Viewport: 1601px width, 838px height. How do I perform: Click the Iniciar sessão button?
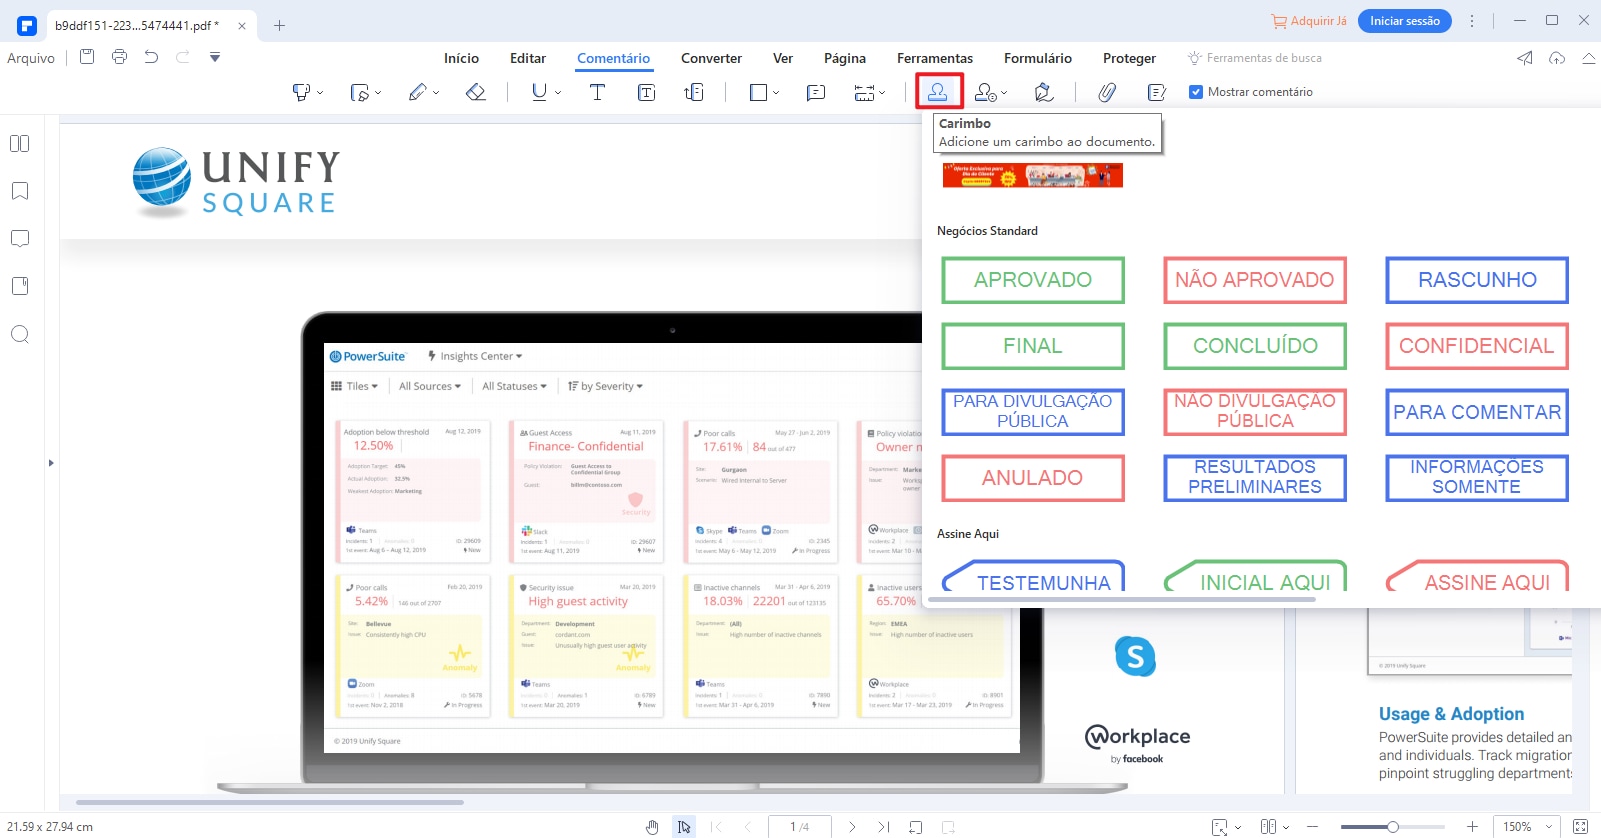1405,21
